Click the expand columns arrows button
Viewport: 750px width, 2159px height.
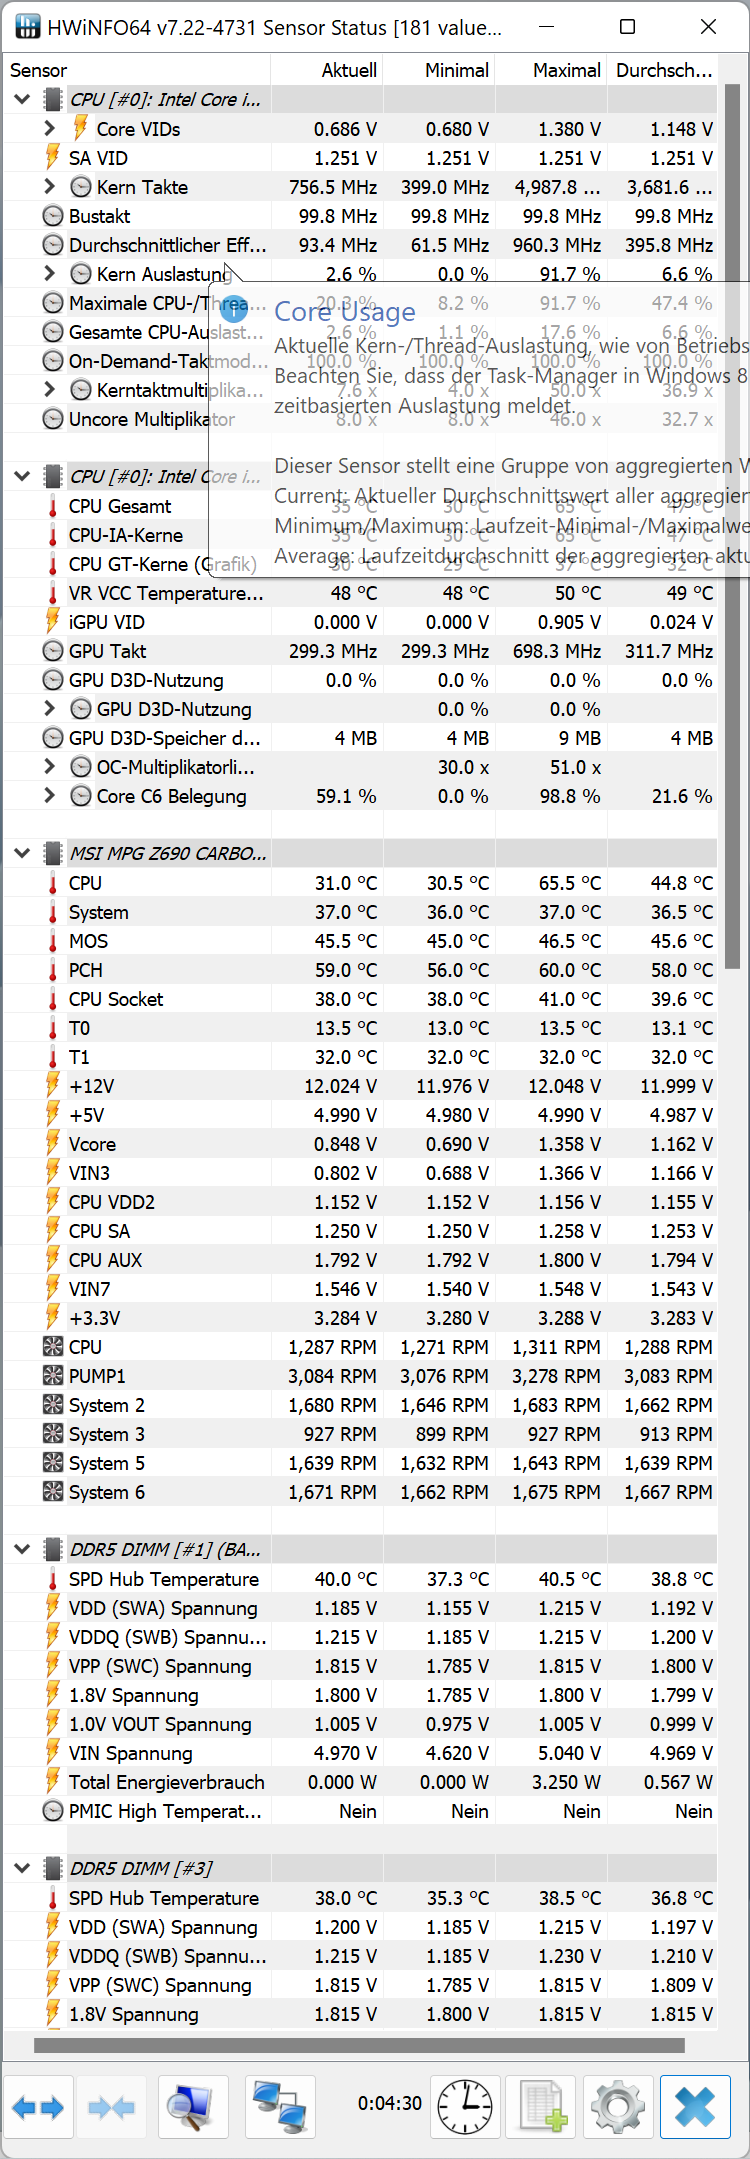pyautogui.click(x=38, y=2108)
